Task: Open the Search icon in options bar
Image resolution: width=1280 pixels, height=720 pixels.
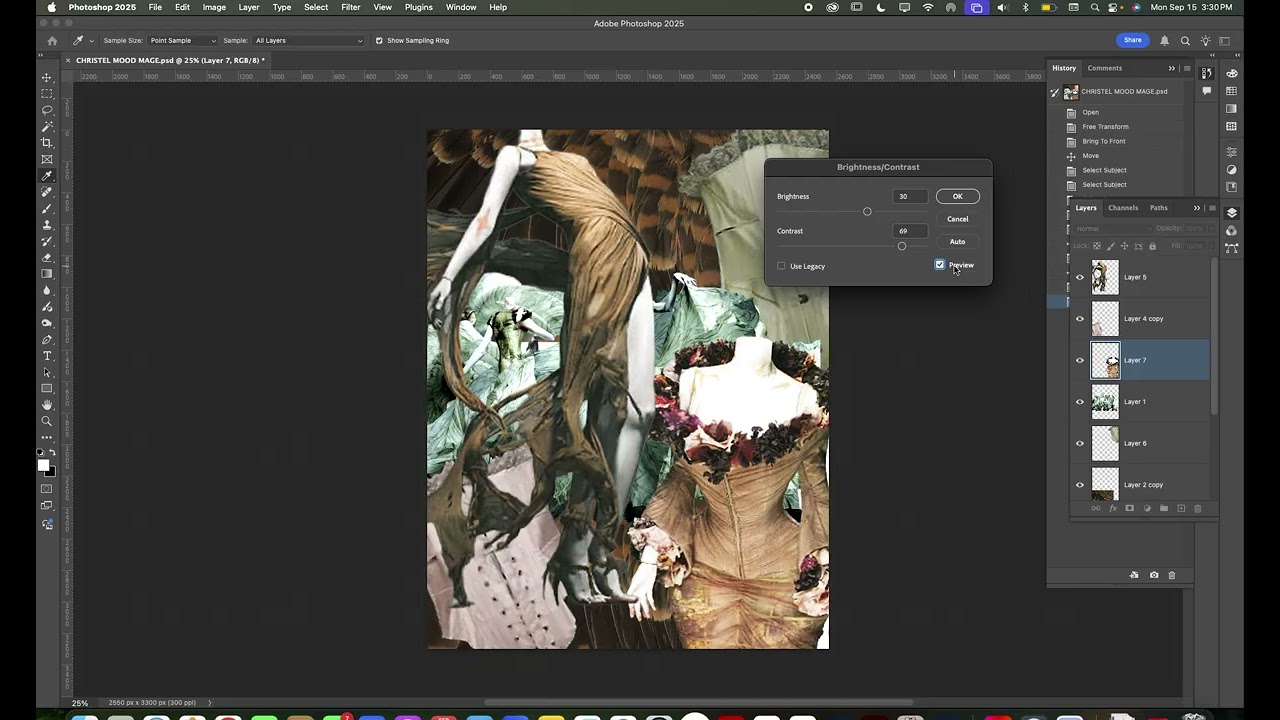Action: tap(1185, 41)
